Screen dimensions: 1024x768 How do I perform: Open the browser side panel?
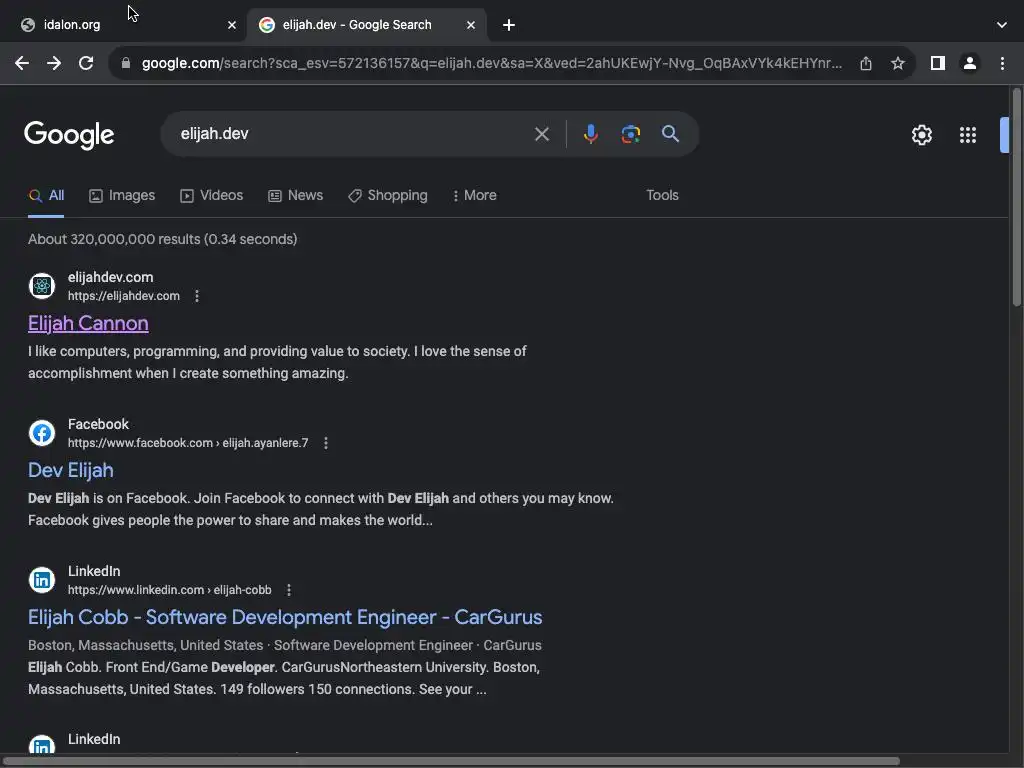pyautogui.click(x=938, y=63)
